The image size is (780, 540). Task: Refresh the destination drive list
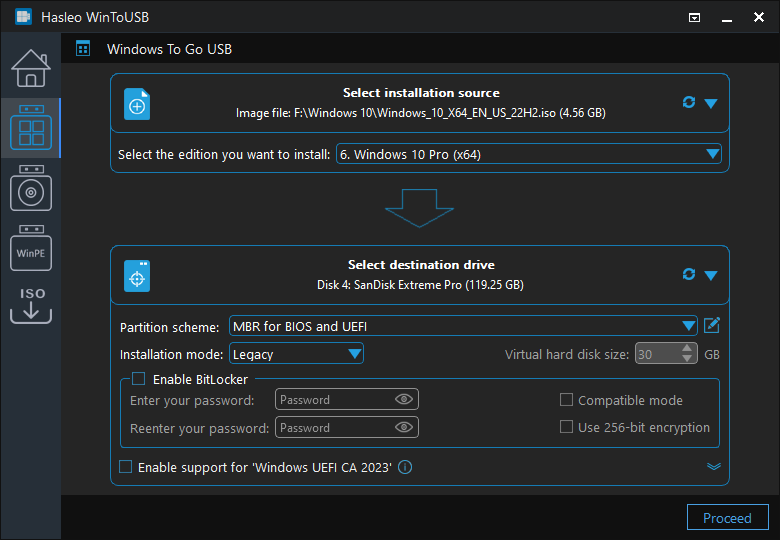point(688,274)
